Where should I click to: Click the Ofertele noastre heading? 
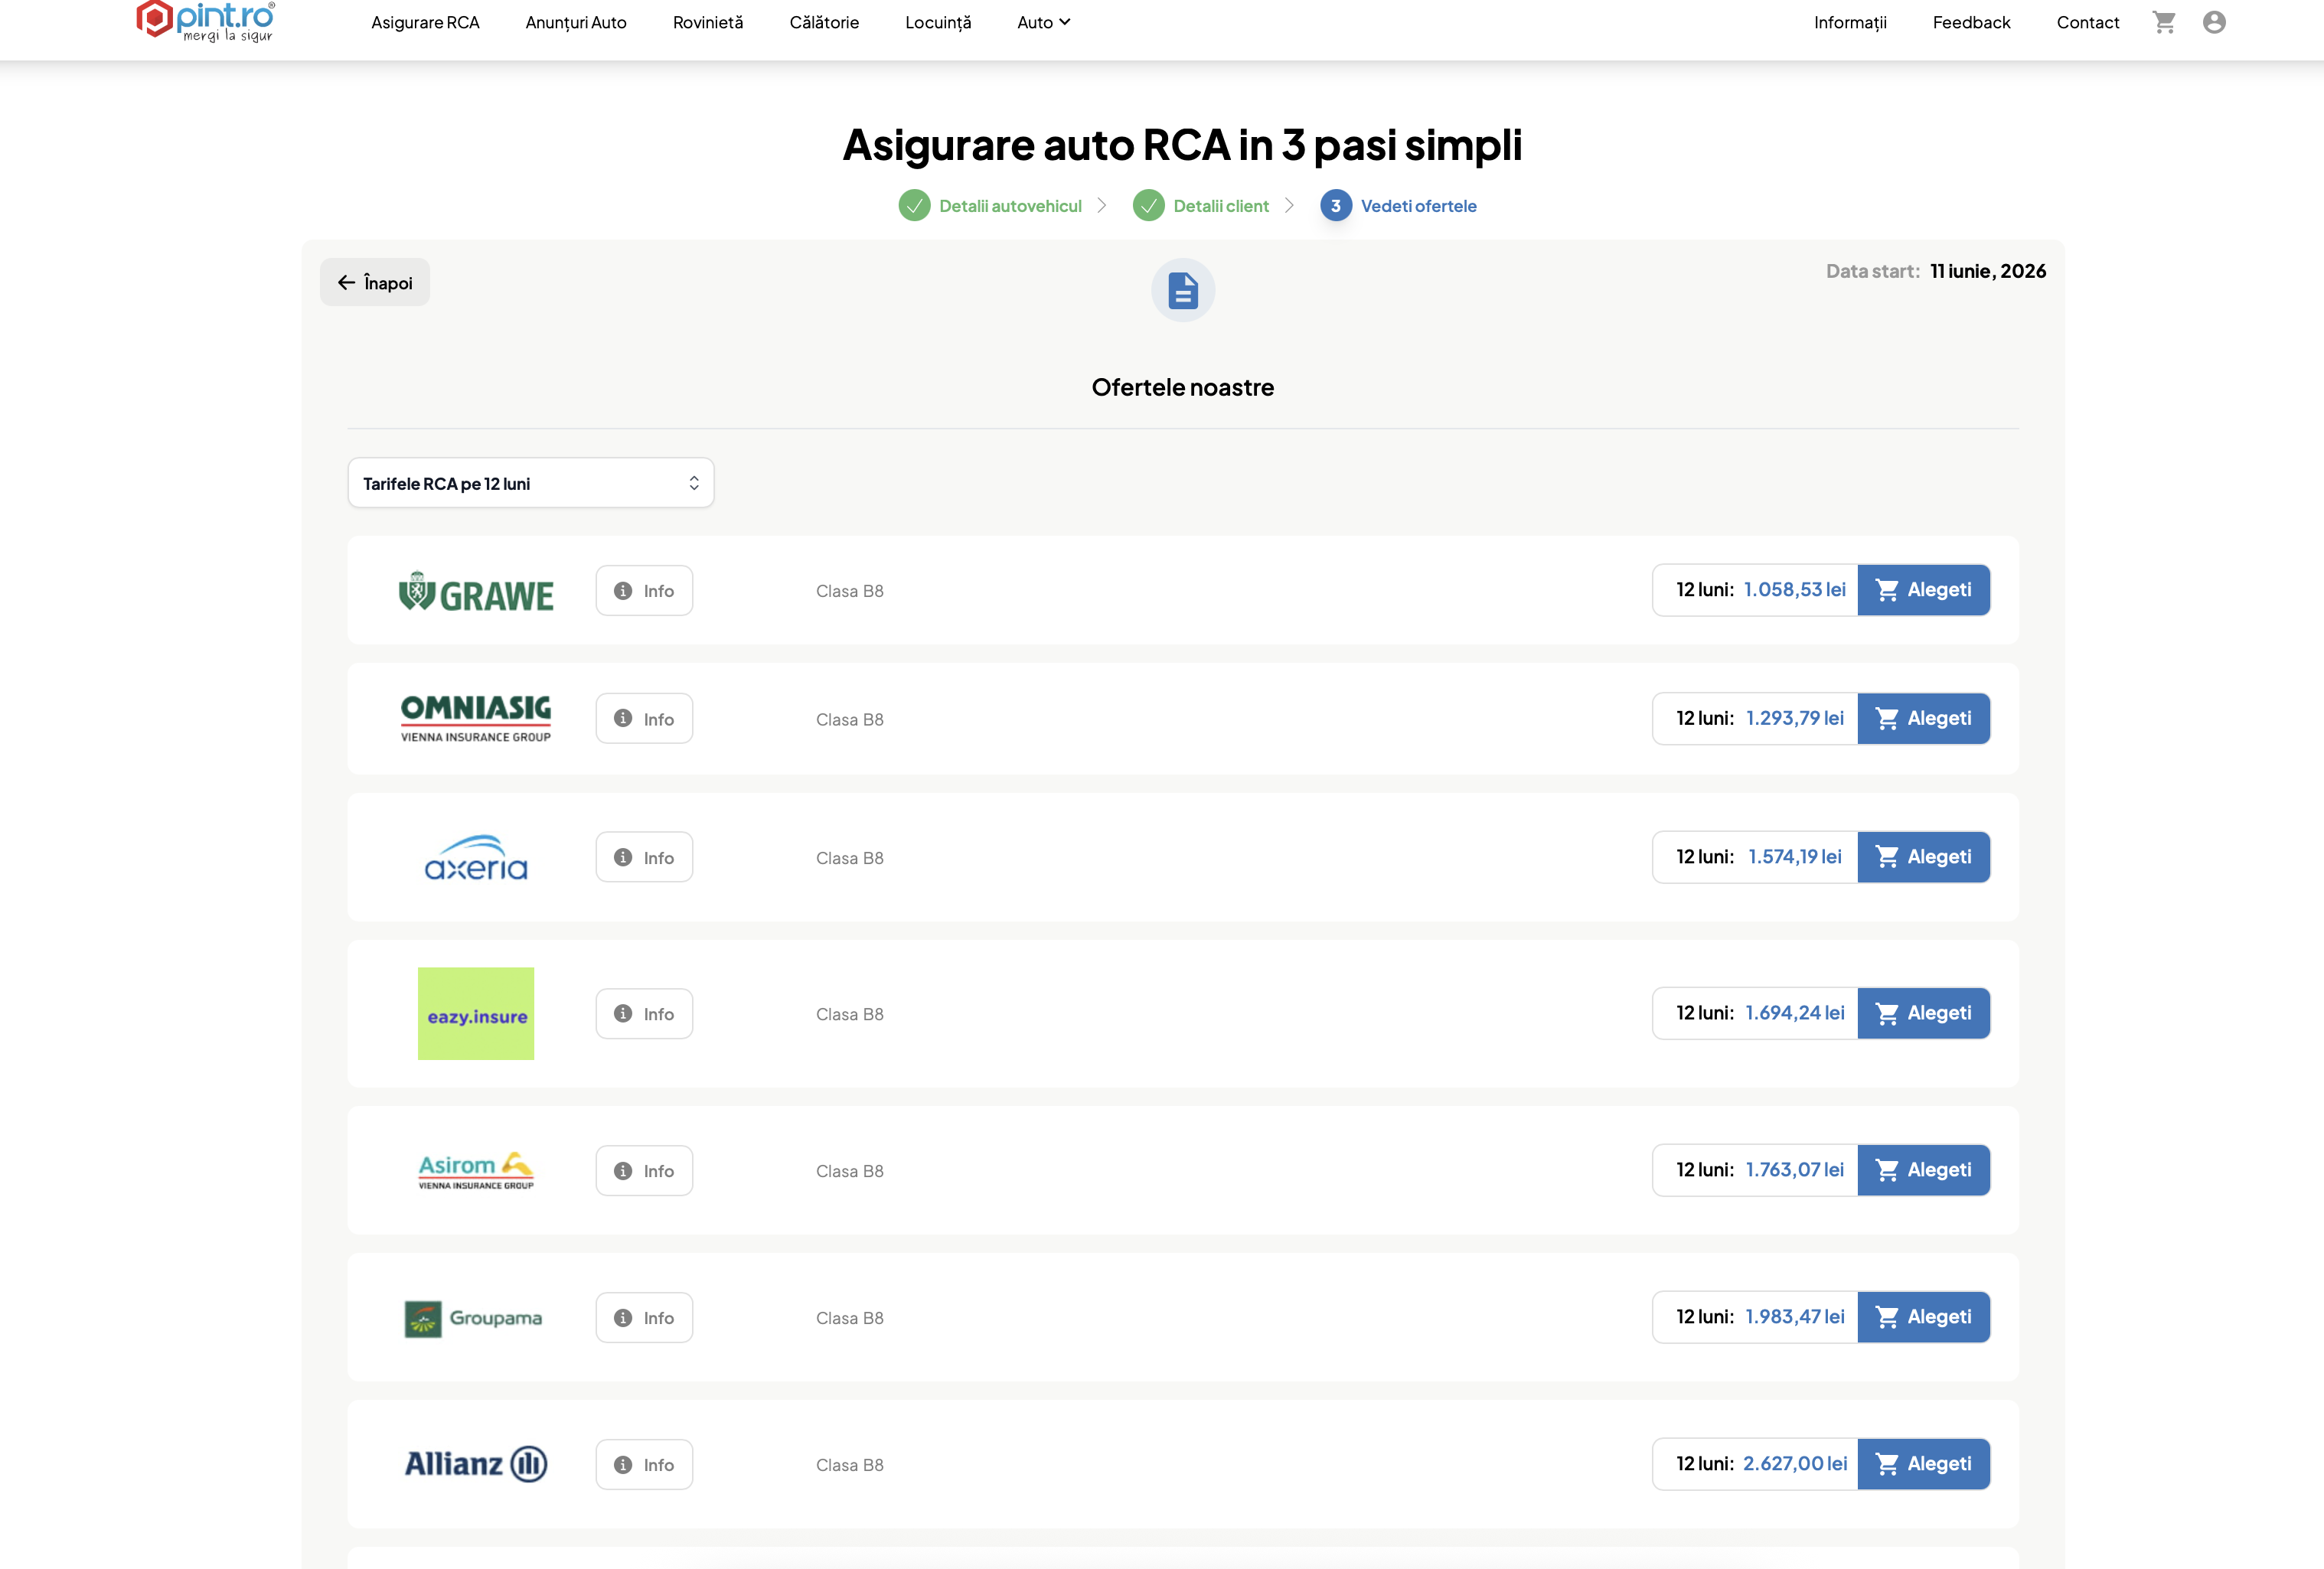click(1183, 387)
